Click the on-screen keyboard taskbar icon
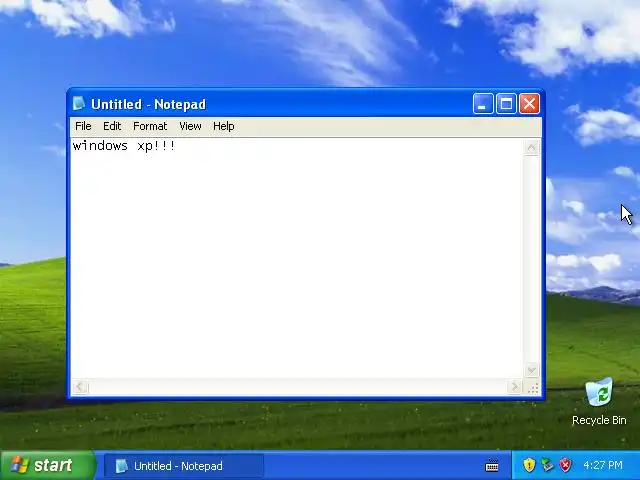The width and height of the screenshot is (640, 480). point(492,465)
